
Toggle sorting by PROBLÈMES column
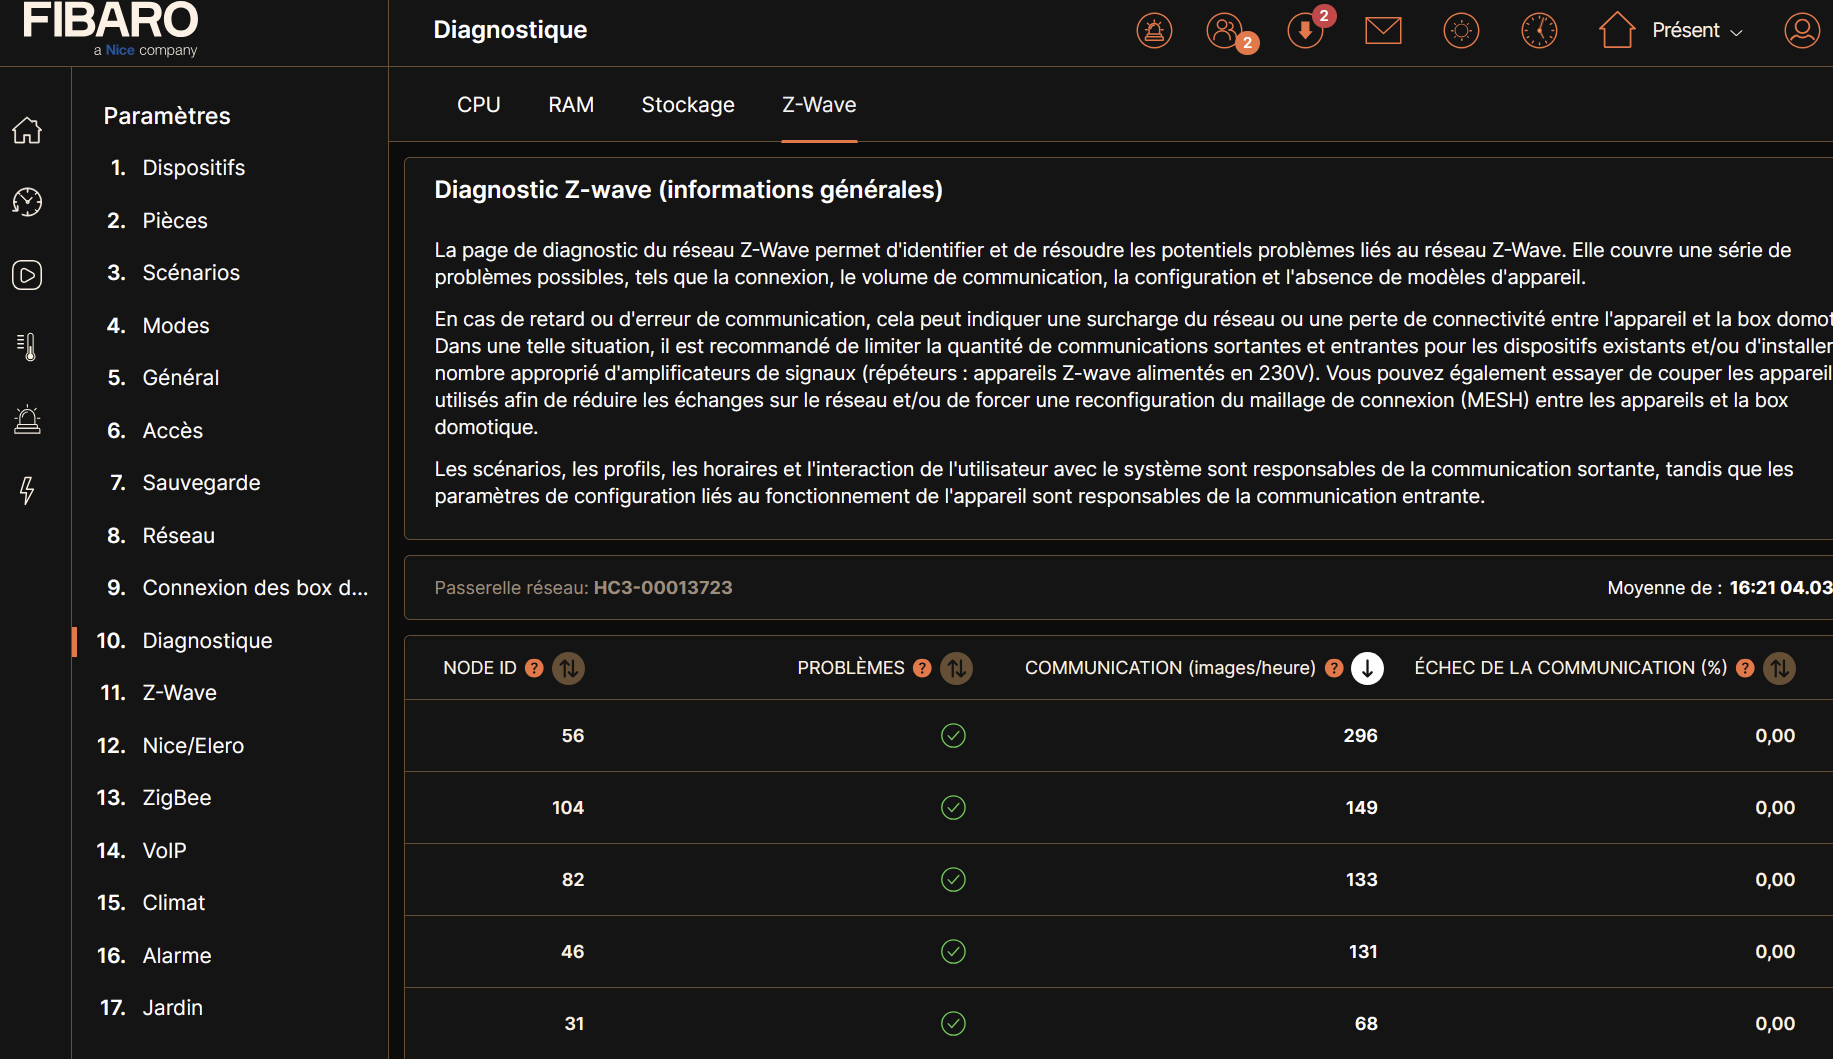point(957,668)
